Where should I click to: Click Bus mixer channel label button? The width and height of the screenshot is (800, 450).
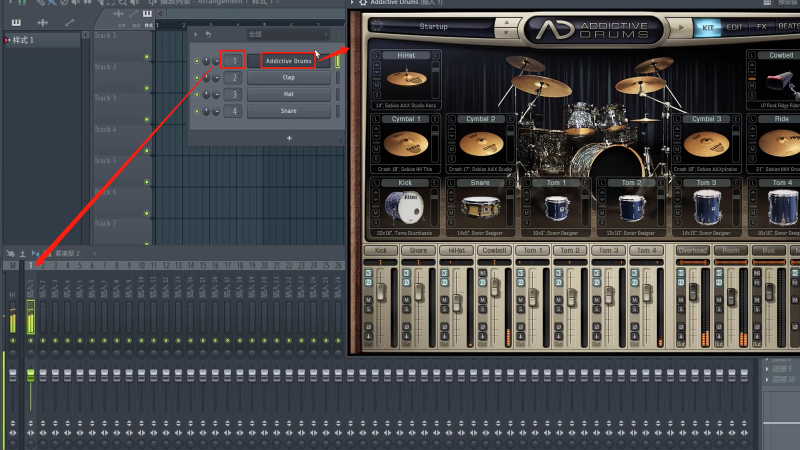click(768, 251)
